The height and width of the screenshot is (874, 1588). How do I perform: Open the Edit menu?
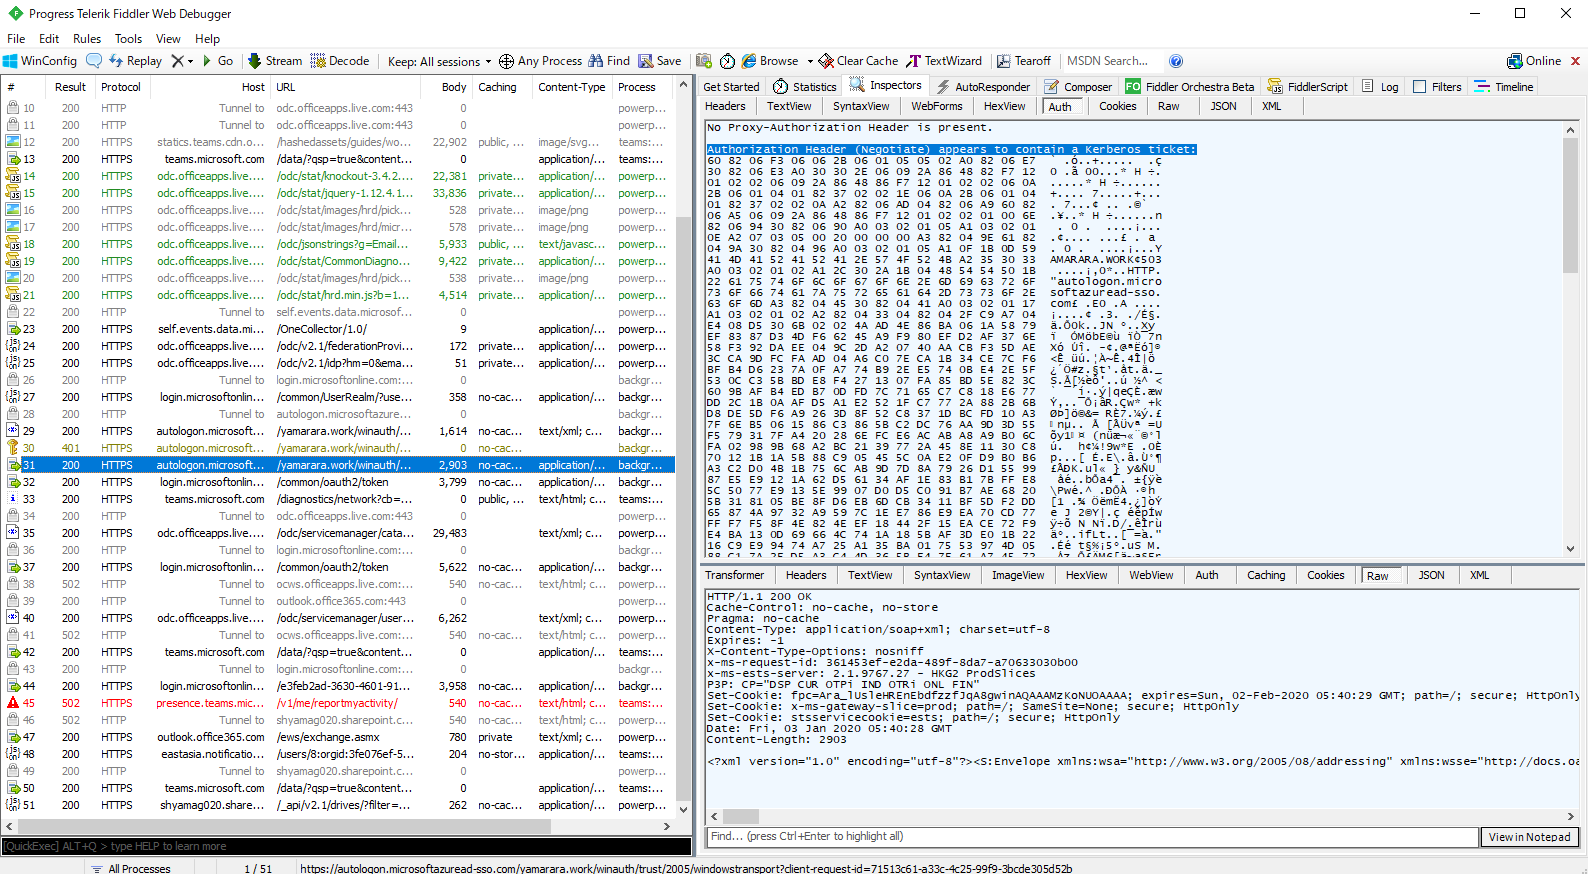click(49, 39)
